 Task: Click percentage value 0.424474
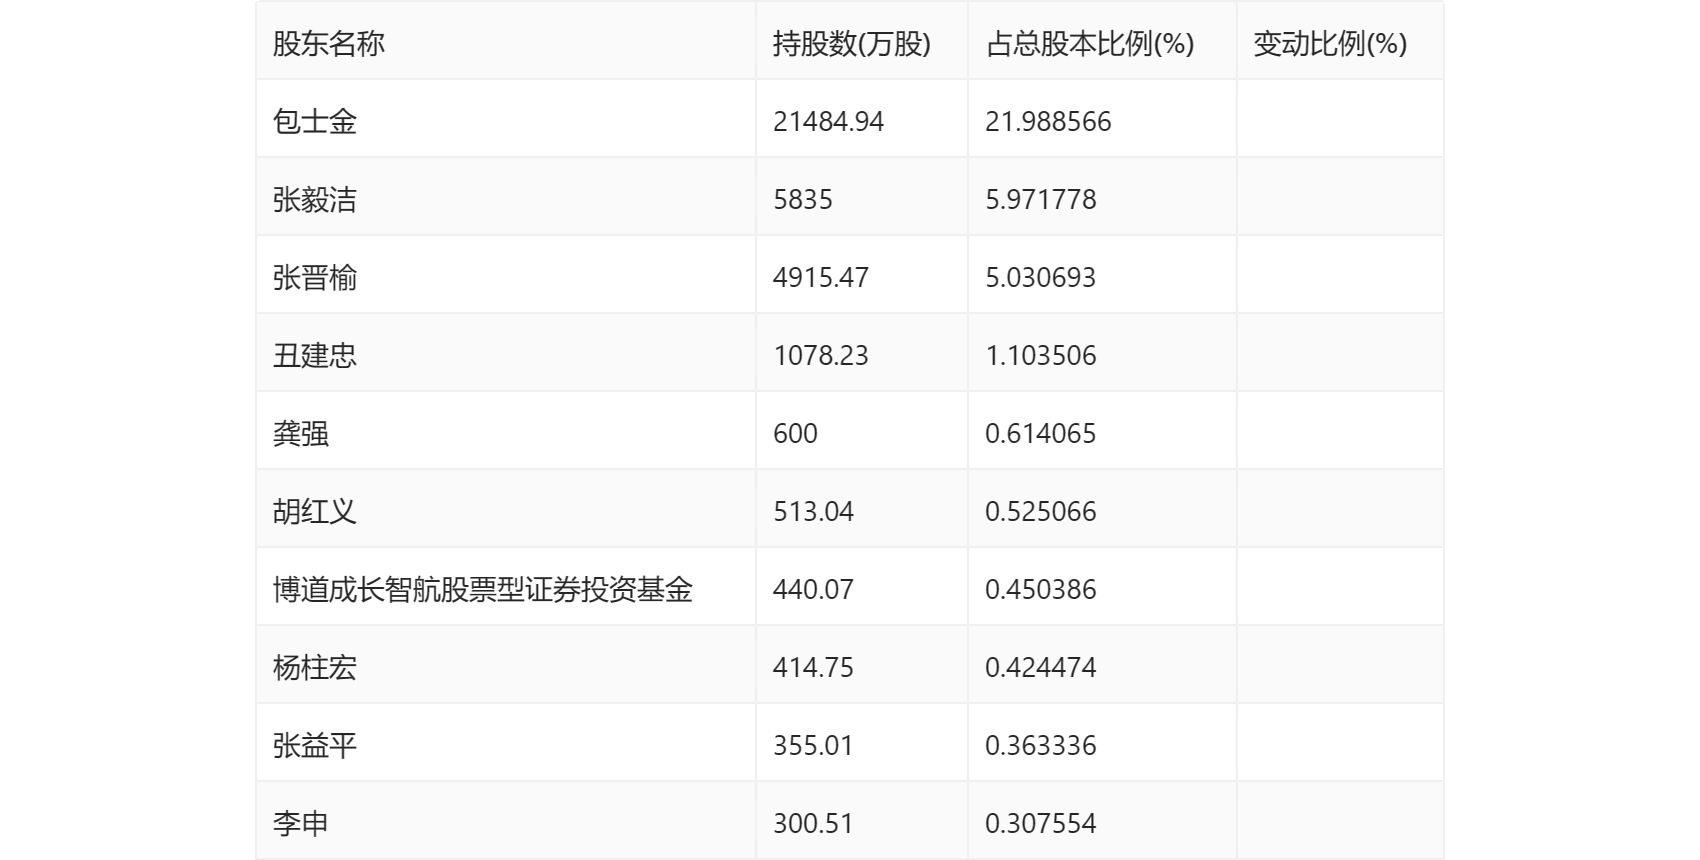(x=1041, y=667)
